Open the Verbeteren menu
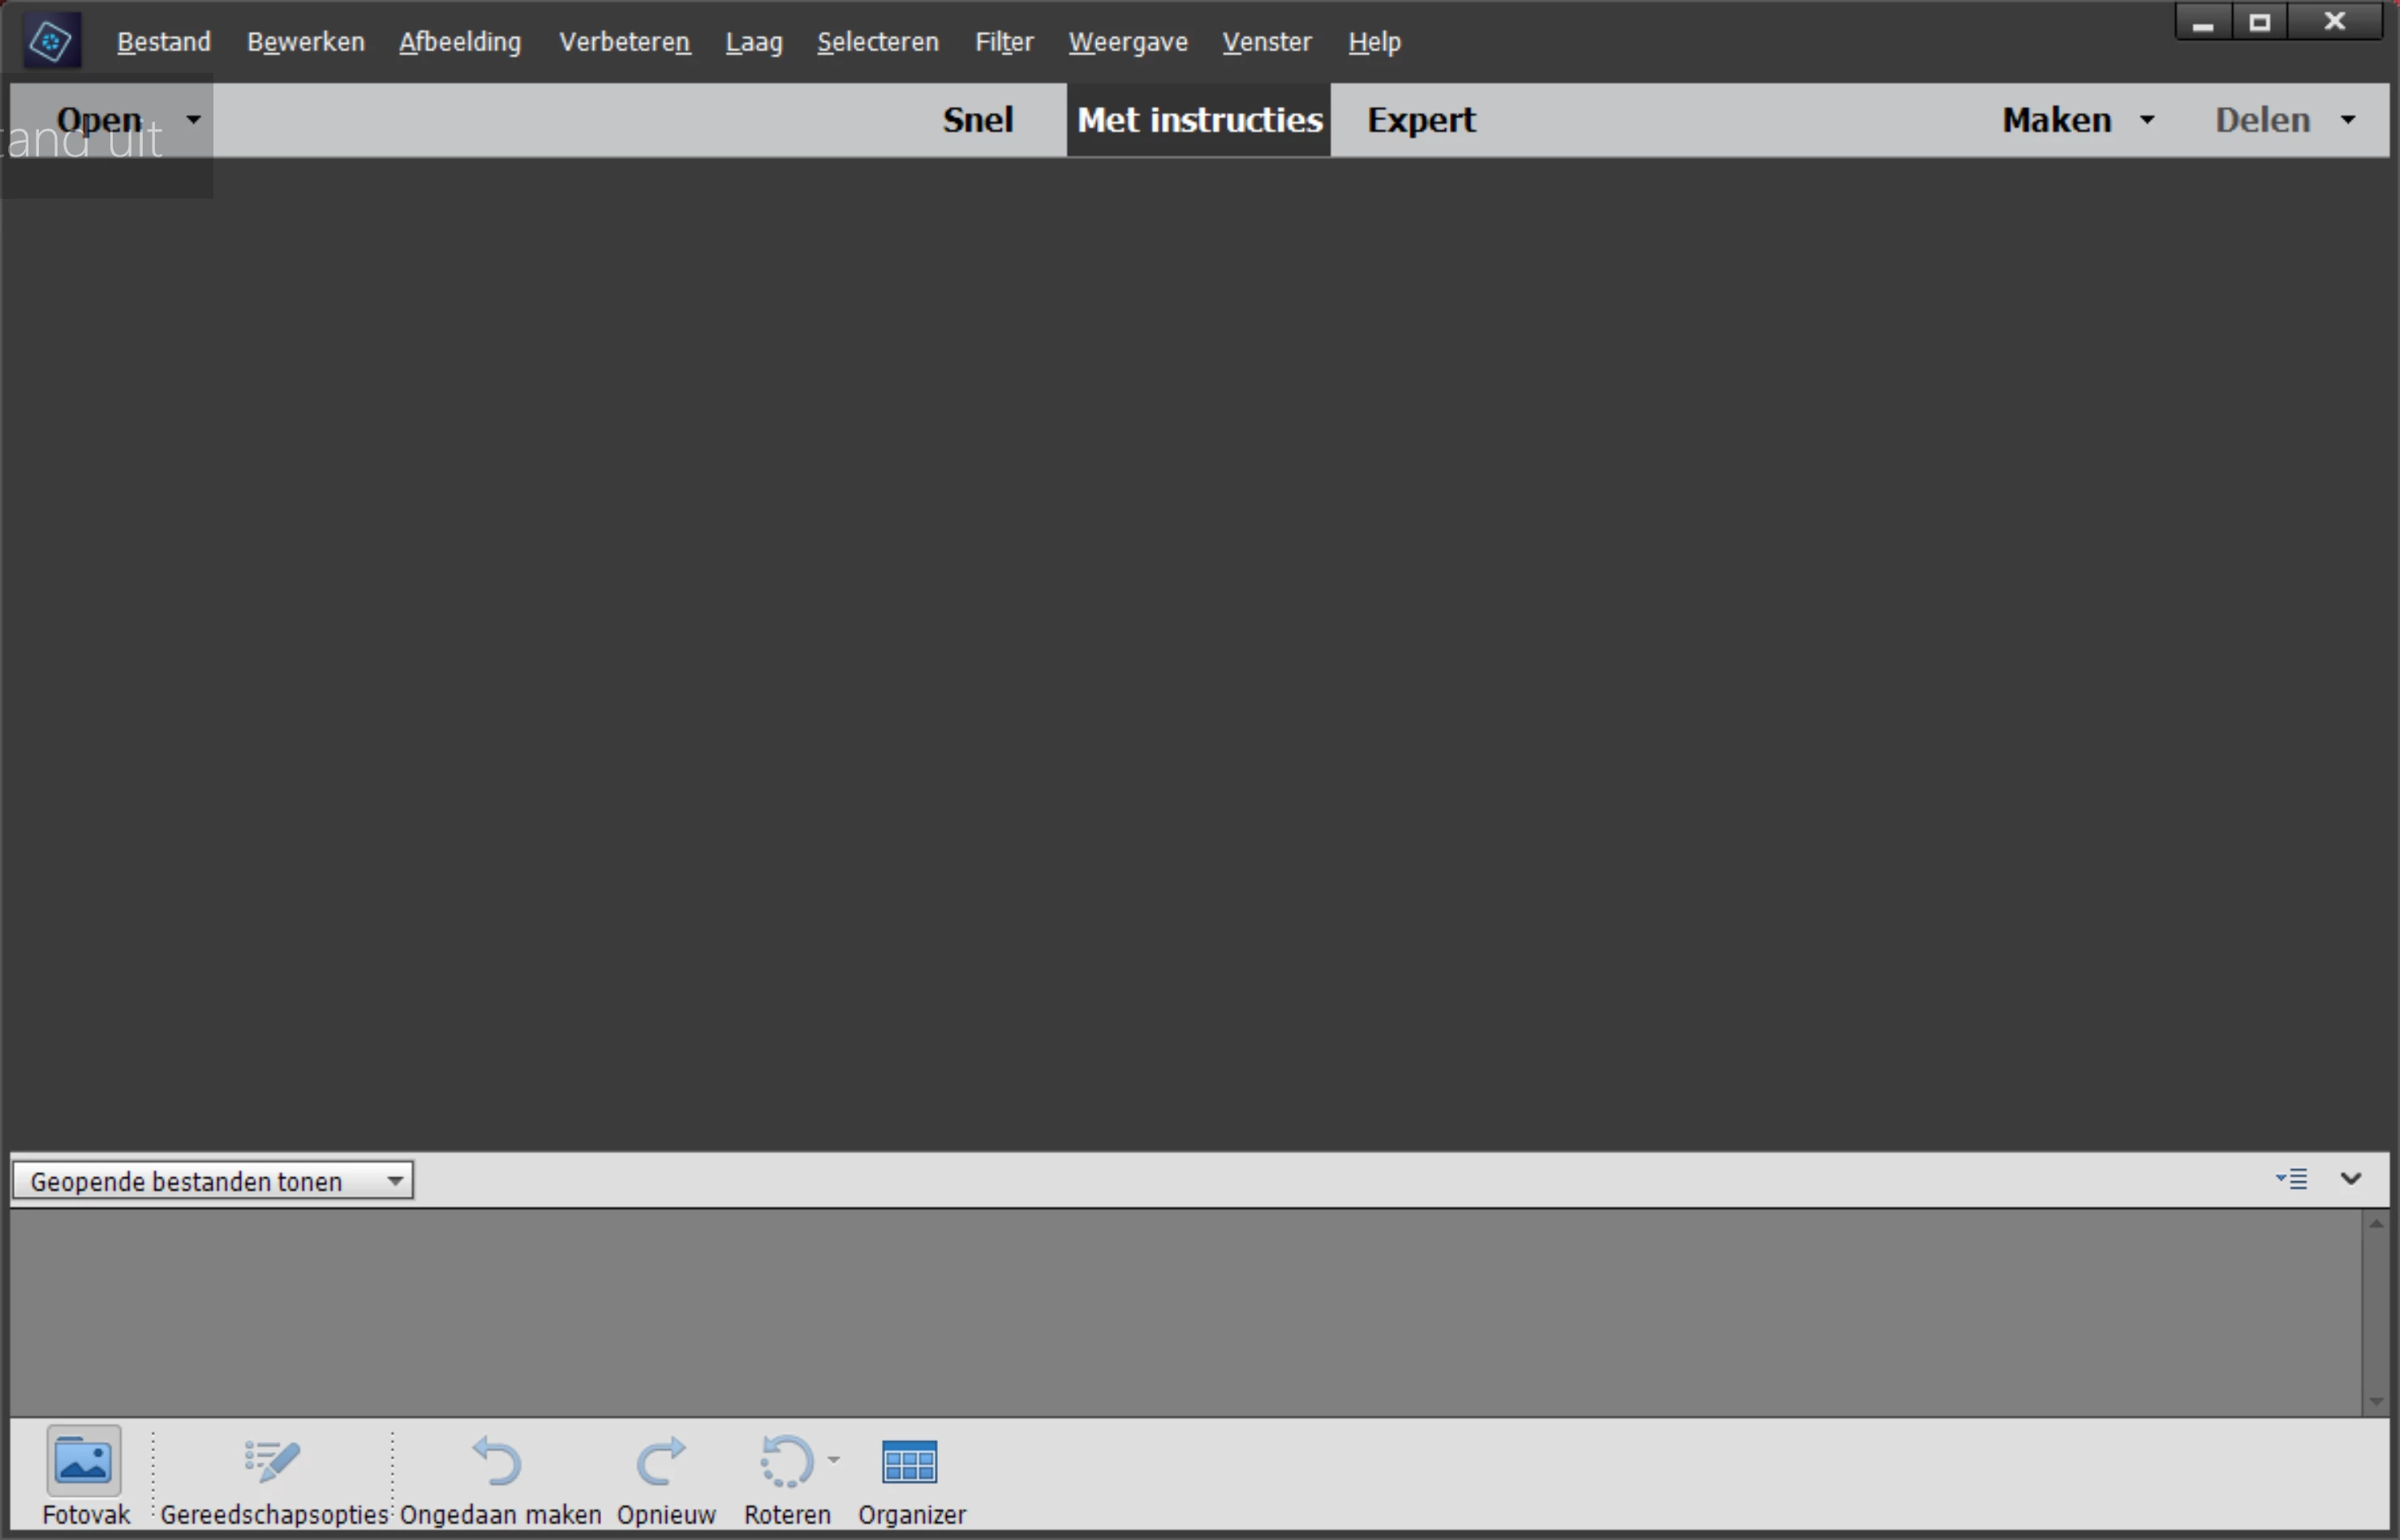Image resolution: width=2400 pixels, height=1540 pixels. [624, 42]
